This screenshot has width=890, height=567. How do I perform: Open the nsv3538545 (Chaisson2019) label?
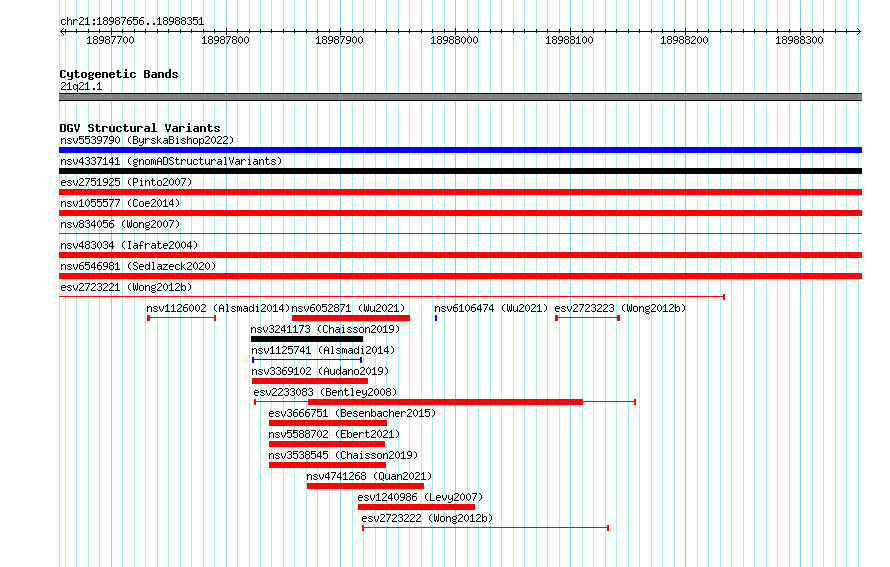click(x=343, y=455)
